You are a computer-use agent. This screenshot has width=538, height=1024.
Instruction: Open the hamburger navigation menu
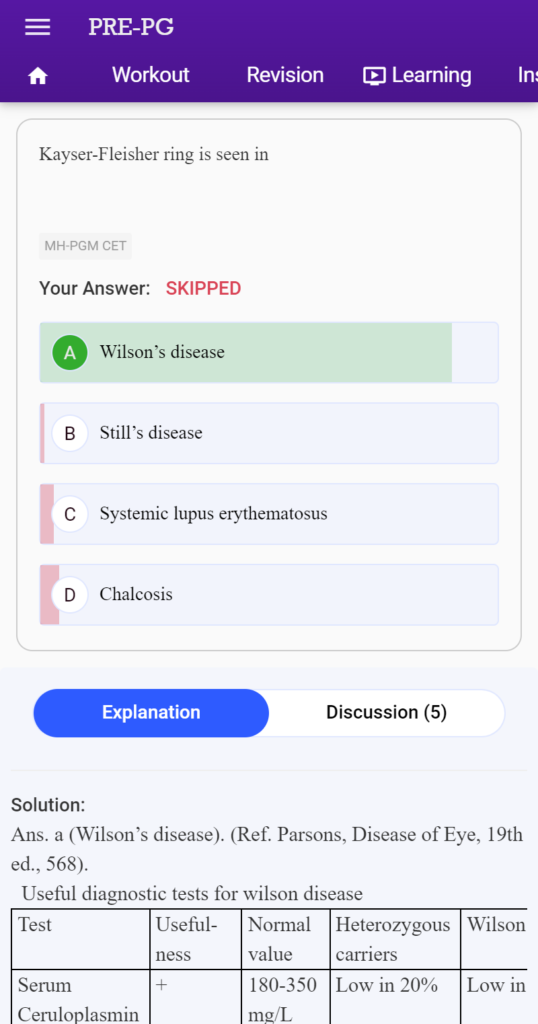[38, 27]
